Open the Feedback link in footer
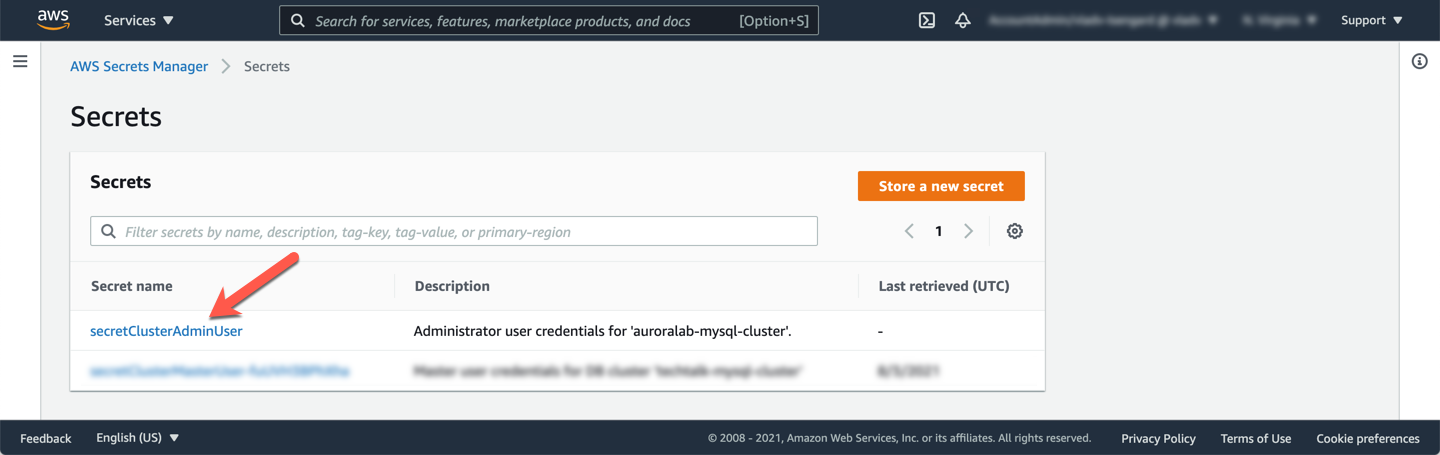 [x=46, y=438]
